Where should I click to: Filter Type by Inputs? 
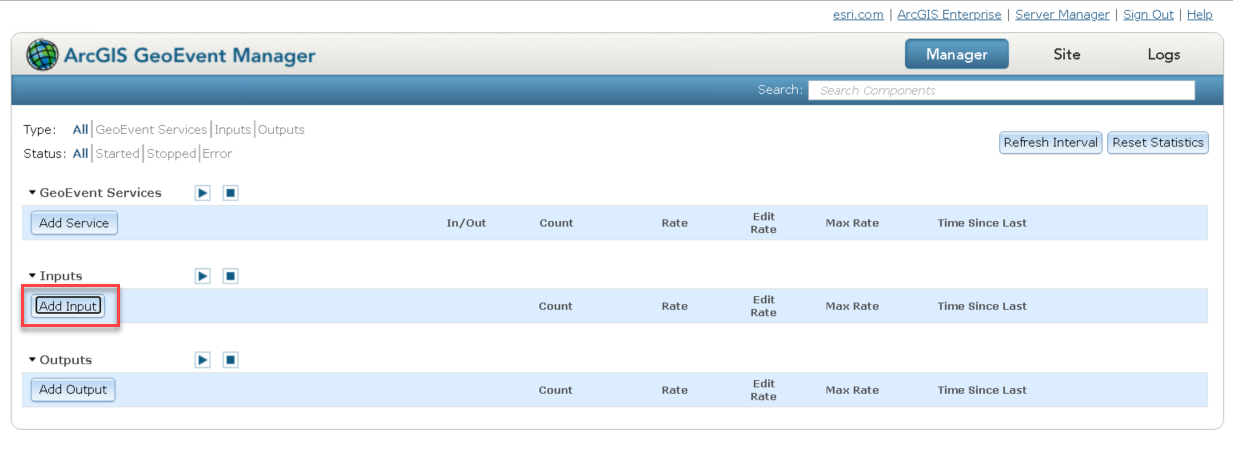(233, 130)
